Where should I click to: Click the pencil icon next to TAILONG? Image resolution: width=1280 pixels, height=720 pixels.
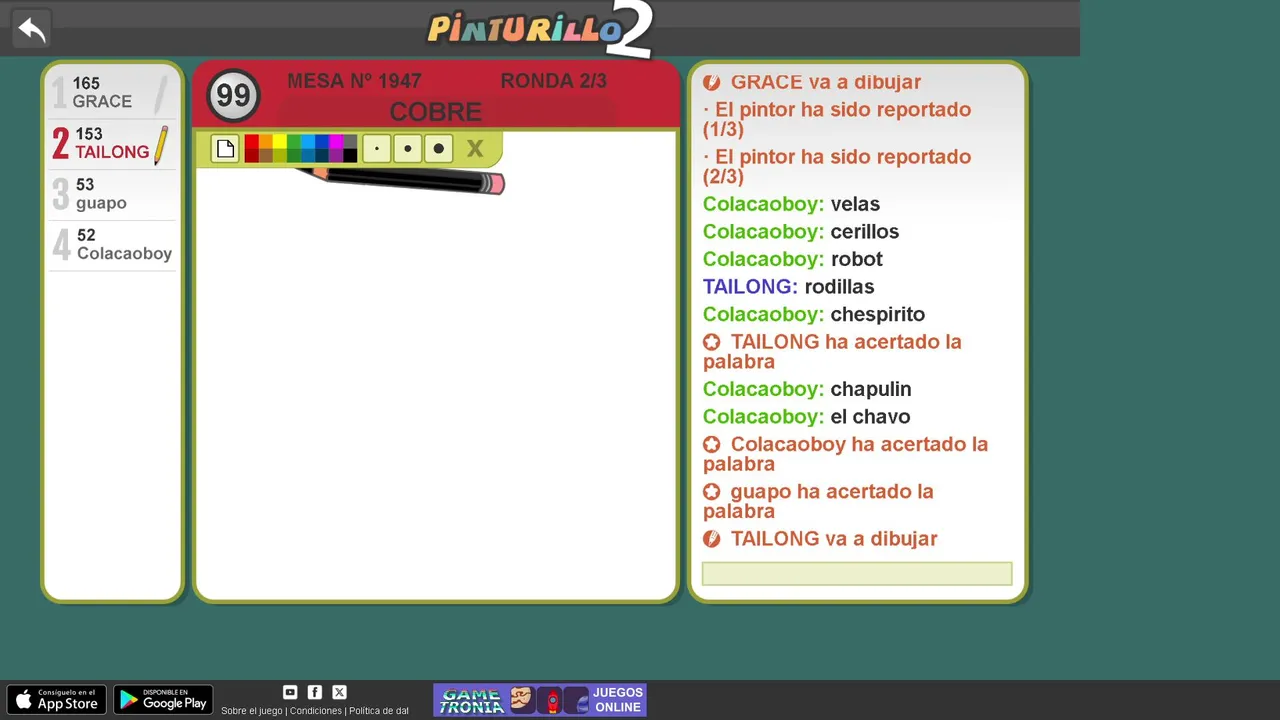coord(160,145)
